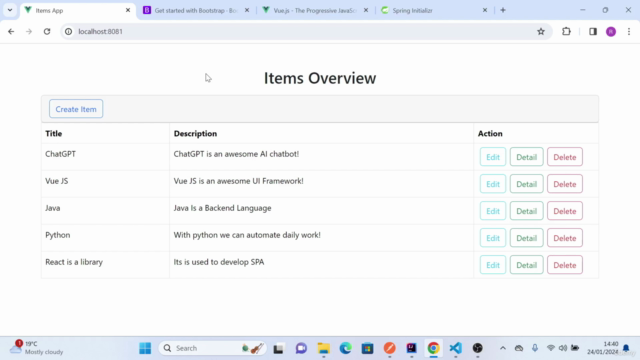
Task: Click the Items Overview heading
Action: [x=320, y=78]
